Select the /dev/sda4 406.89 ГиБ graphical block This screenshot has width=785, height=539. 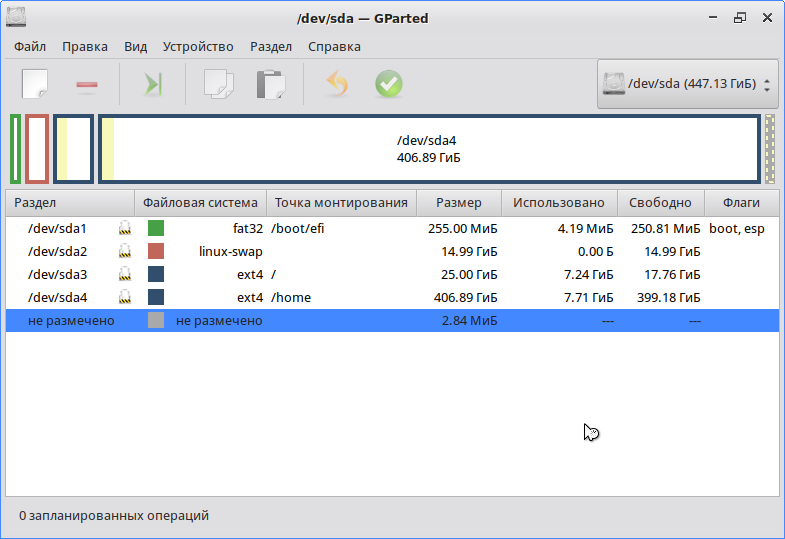click(x=429, y=149)
